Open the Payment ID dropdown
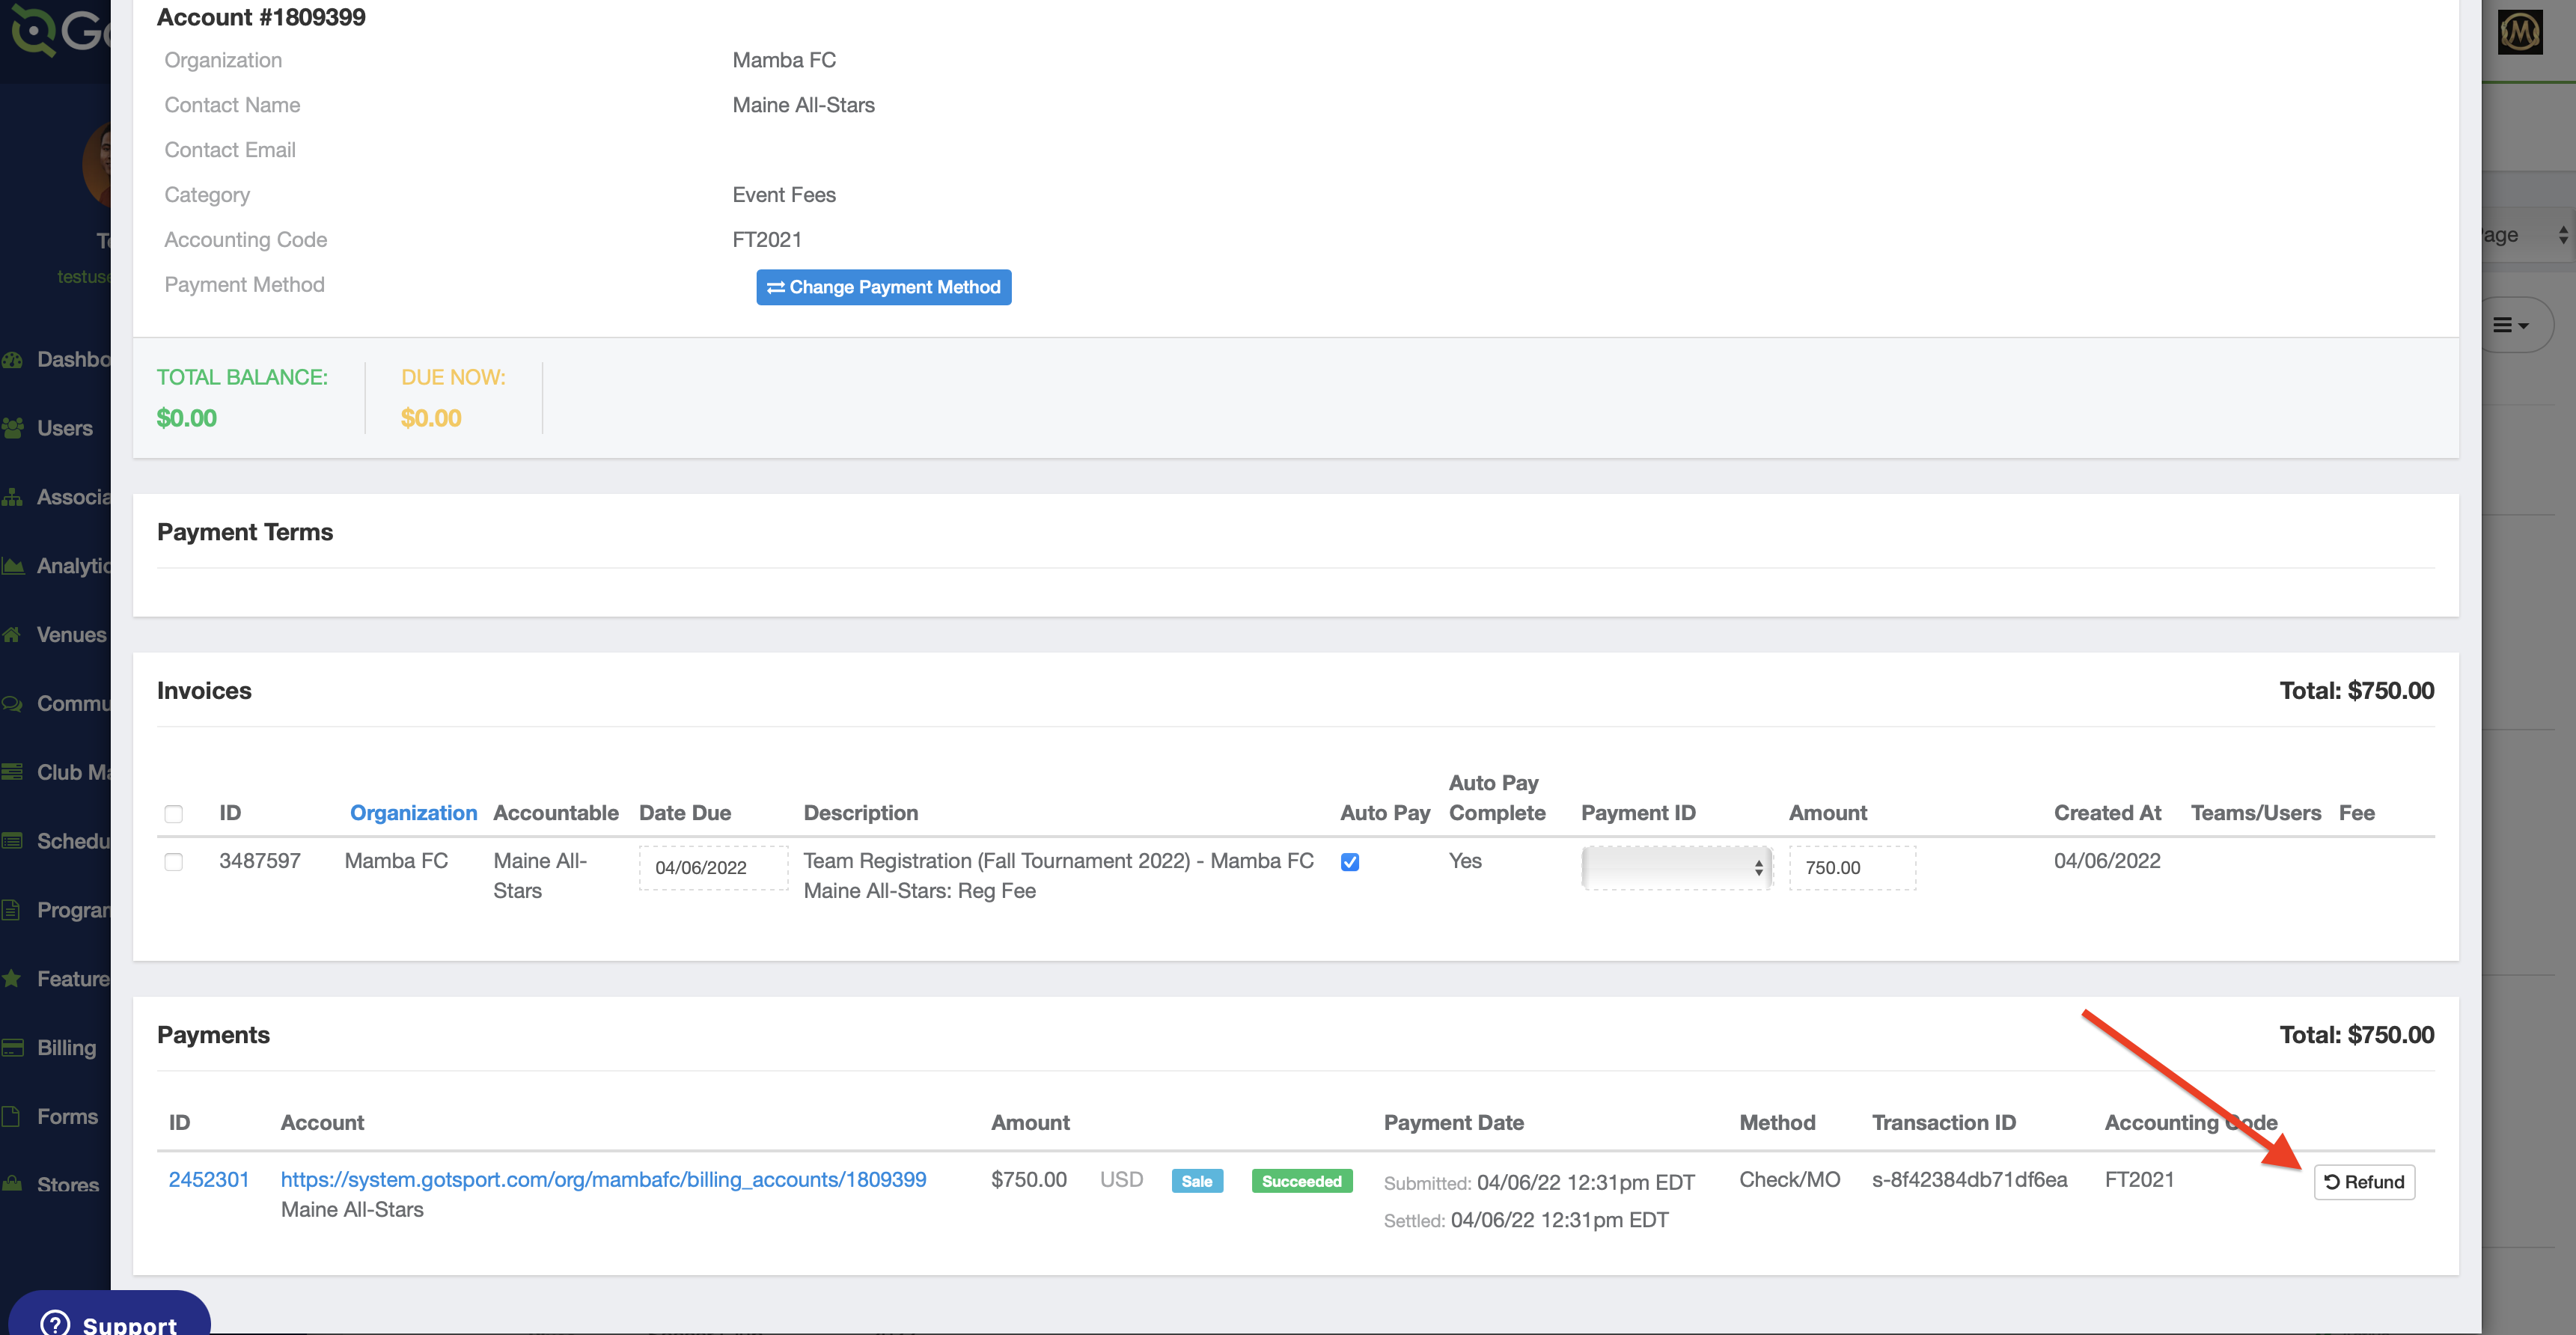The height and width of the screenshot is (1335, 2576). click(1676, 867)
